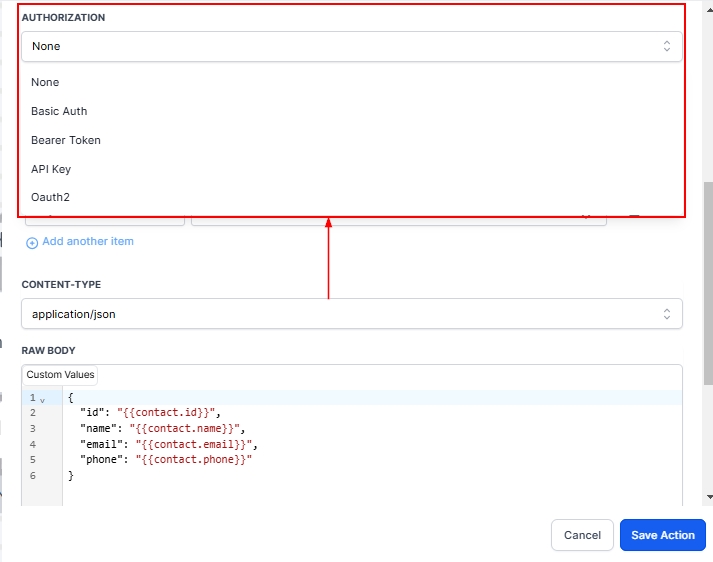Click the Add another item link
This screenshot has width=713, height=562.
[x=88, y=242]
